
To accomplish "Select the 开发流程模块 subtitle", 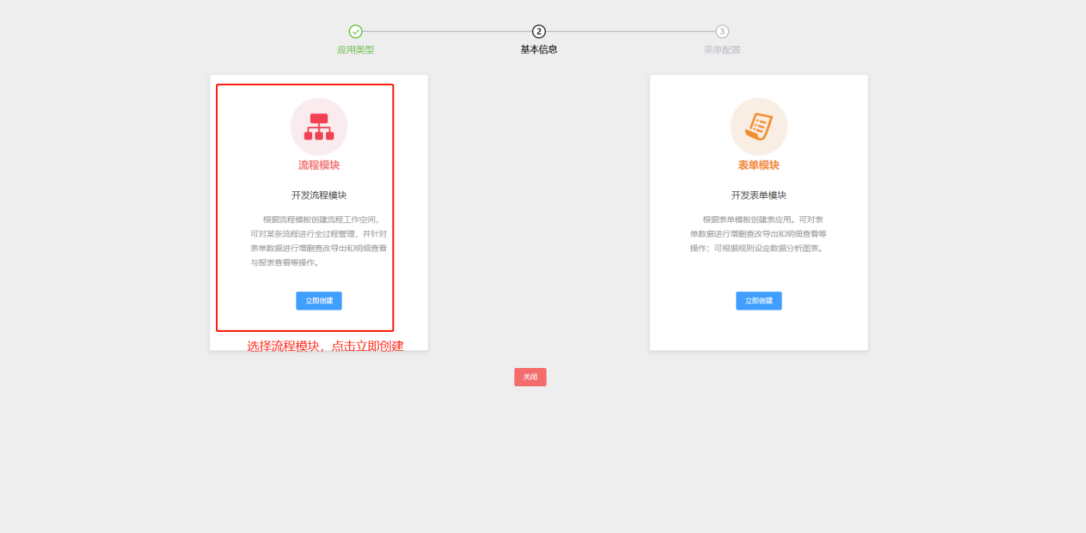I will (319, 195).
